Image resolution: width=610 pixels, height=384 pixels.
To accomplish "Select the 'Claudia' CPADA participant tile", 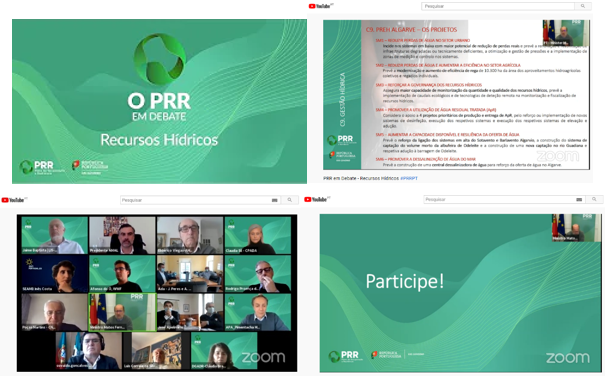I will tap(258, 235).
